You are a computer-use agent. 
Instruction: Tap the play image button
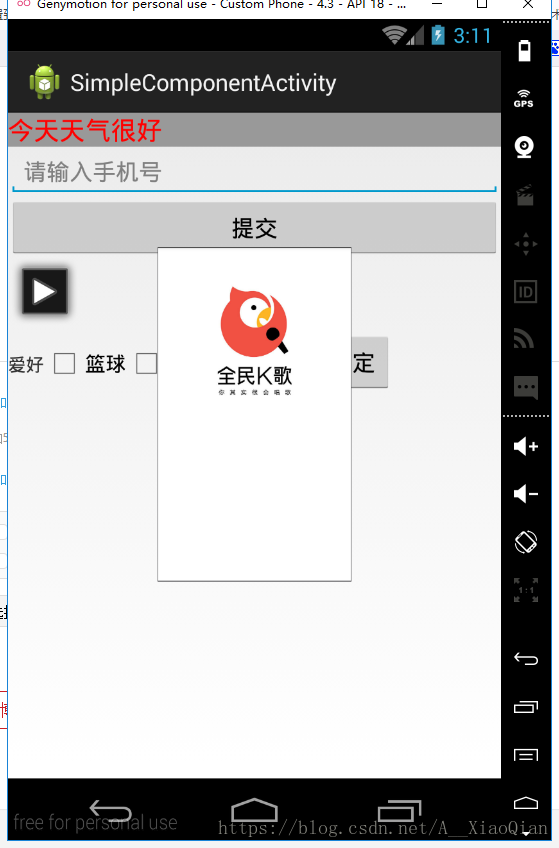click(45, 292)
